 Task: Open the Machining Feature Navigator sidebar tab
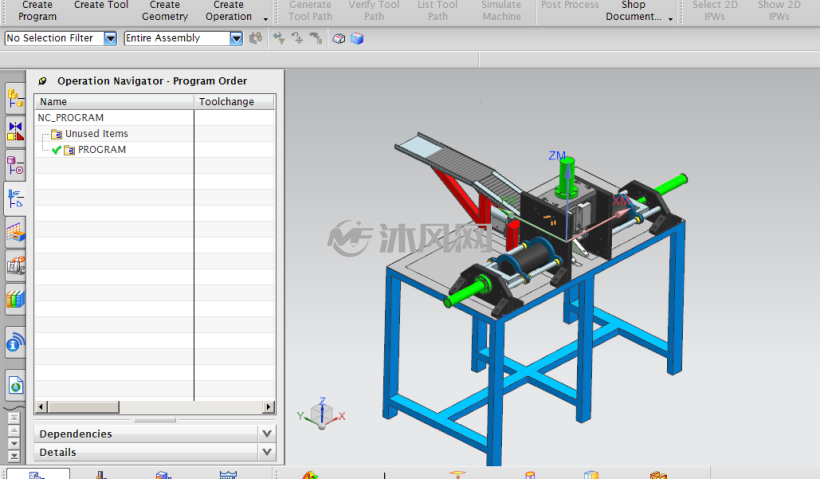[15, 232]
